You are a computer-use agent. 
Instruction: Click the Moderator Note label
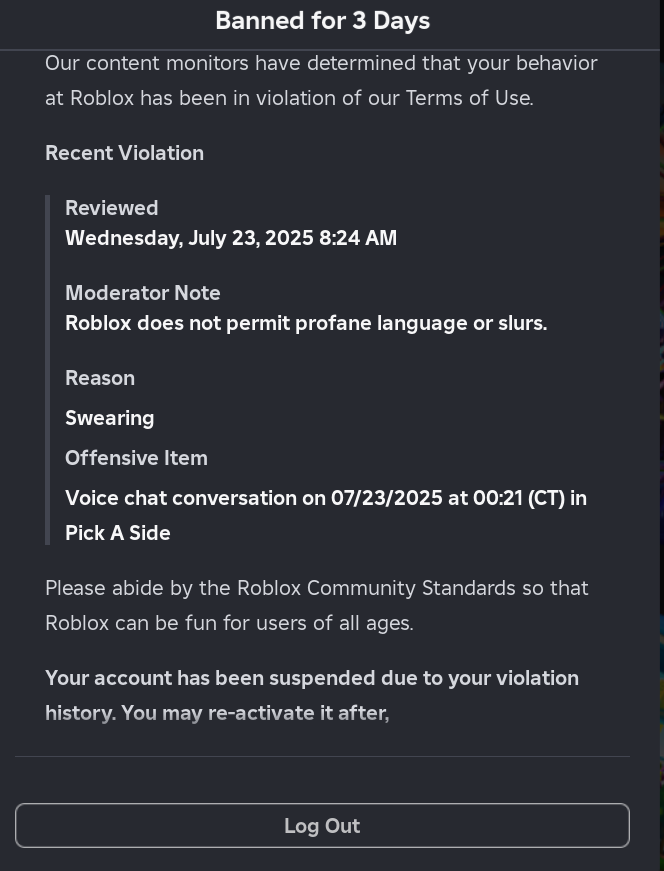coord(143,293)
